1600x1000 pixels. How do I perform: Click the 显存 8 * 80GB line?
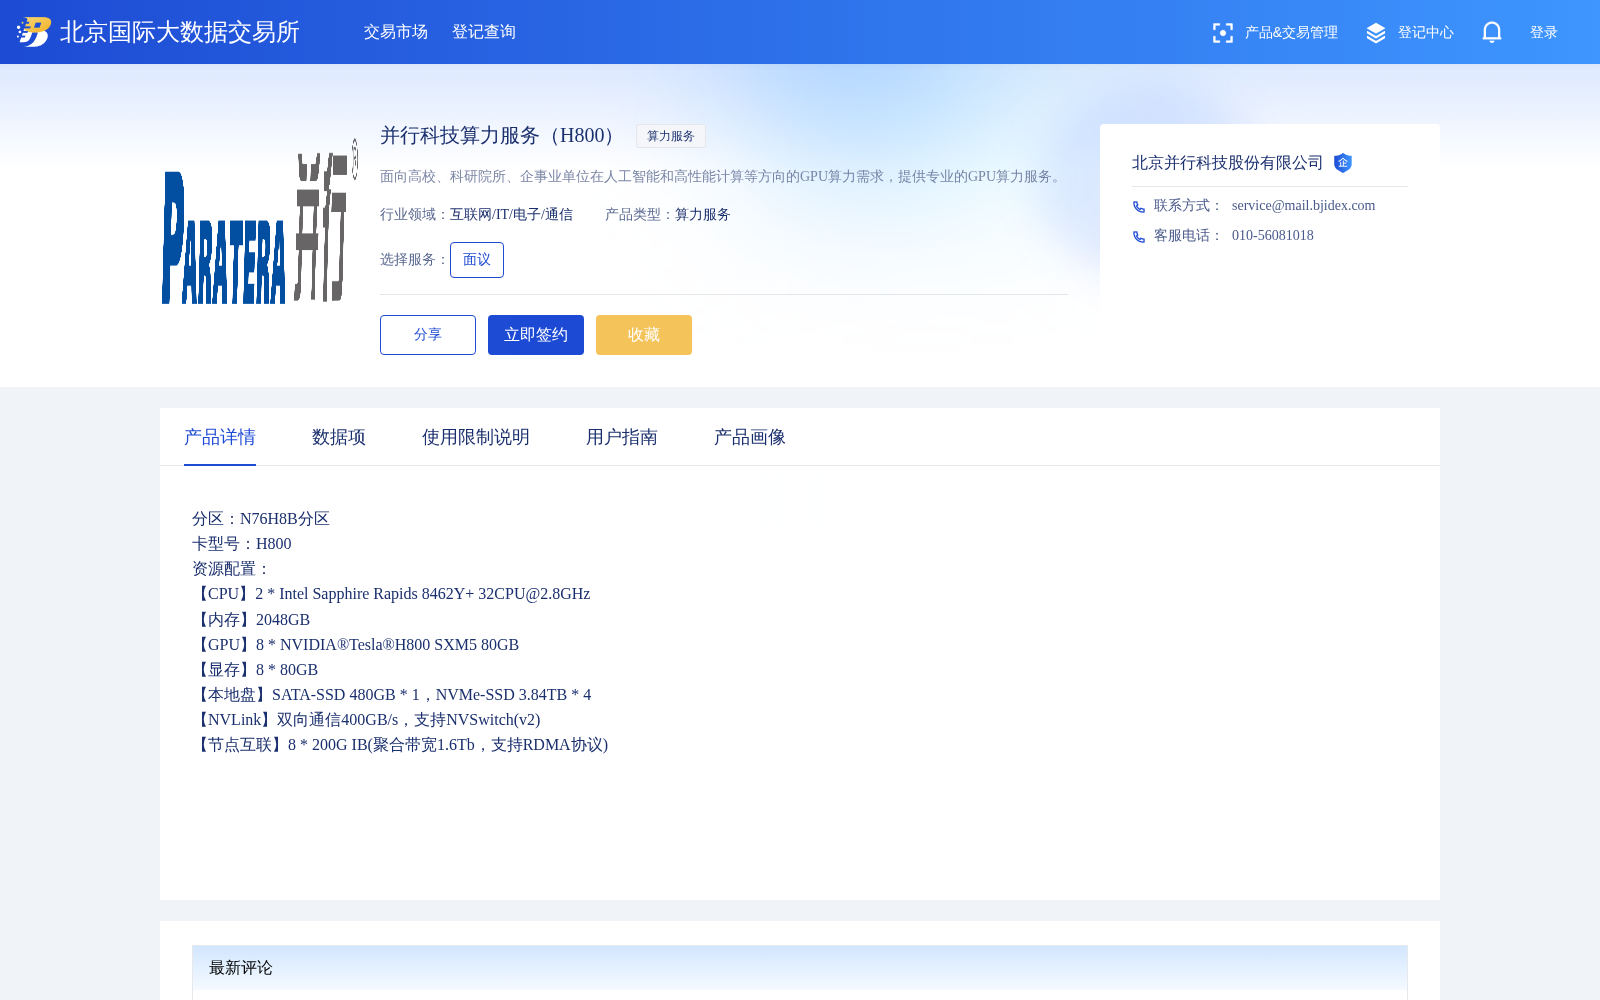255,670
